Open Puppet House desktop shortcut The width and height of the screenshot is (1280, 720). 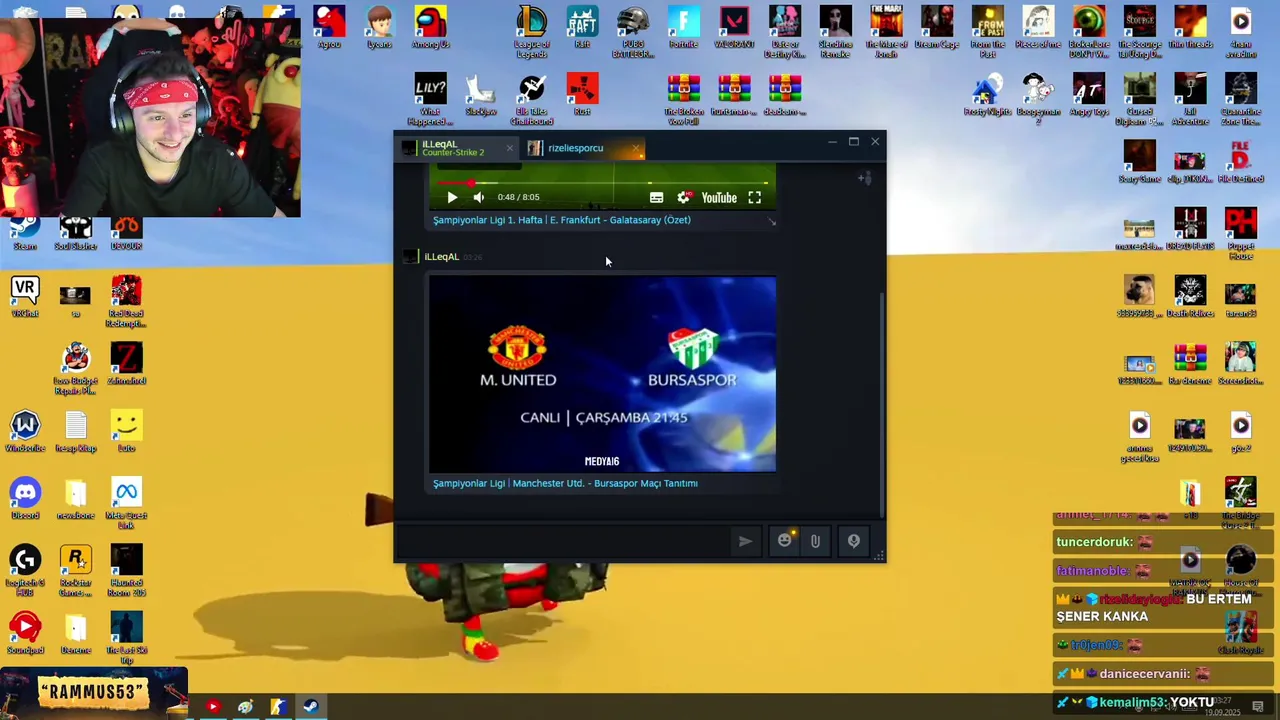coord(1241,234)
